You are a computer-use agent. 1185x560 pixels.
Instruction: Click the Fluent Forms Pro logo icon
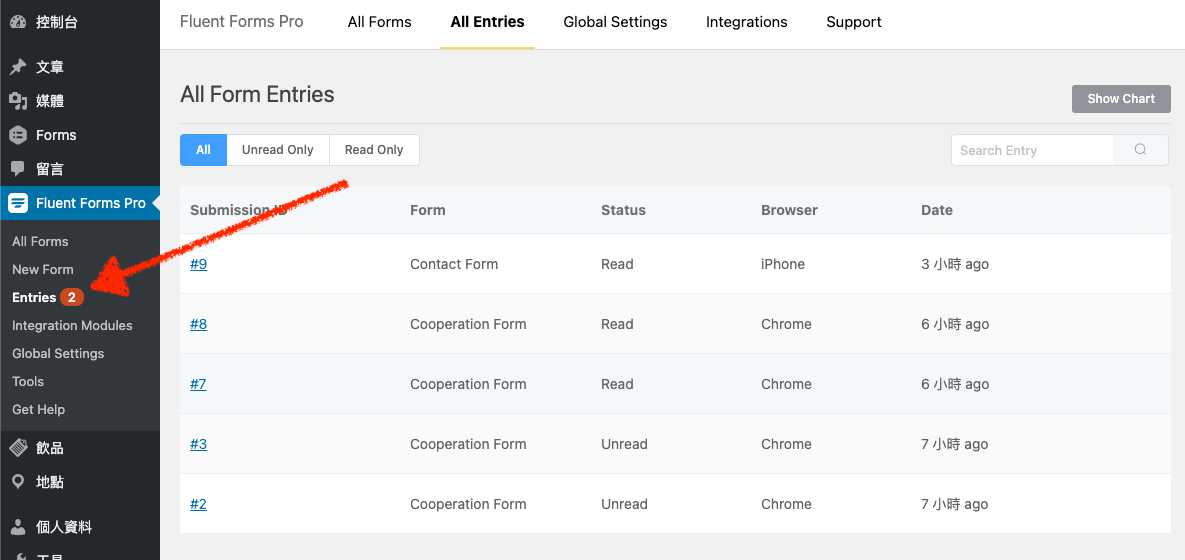(x=17, y=203)
